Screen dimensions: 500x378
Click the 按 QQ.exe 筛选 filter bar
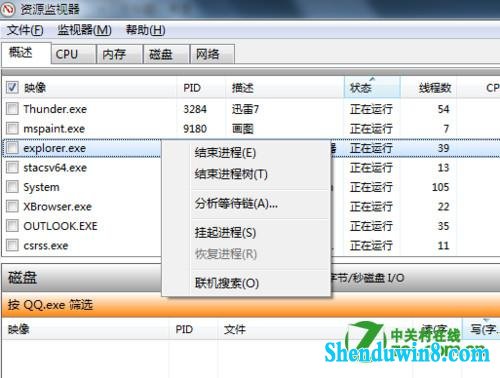pyautogui.click(x=251, y=305)
